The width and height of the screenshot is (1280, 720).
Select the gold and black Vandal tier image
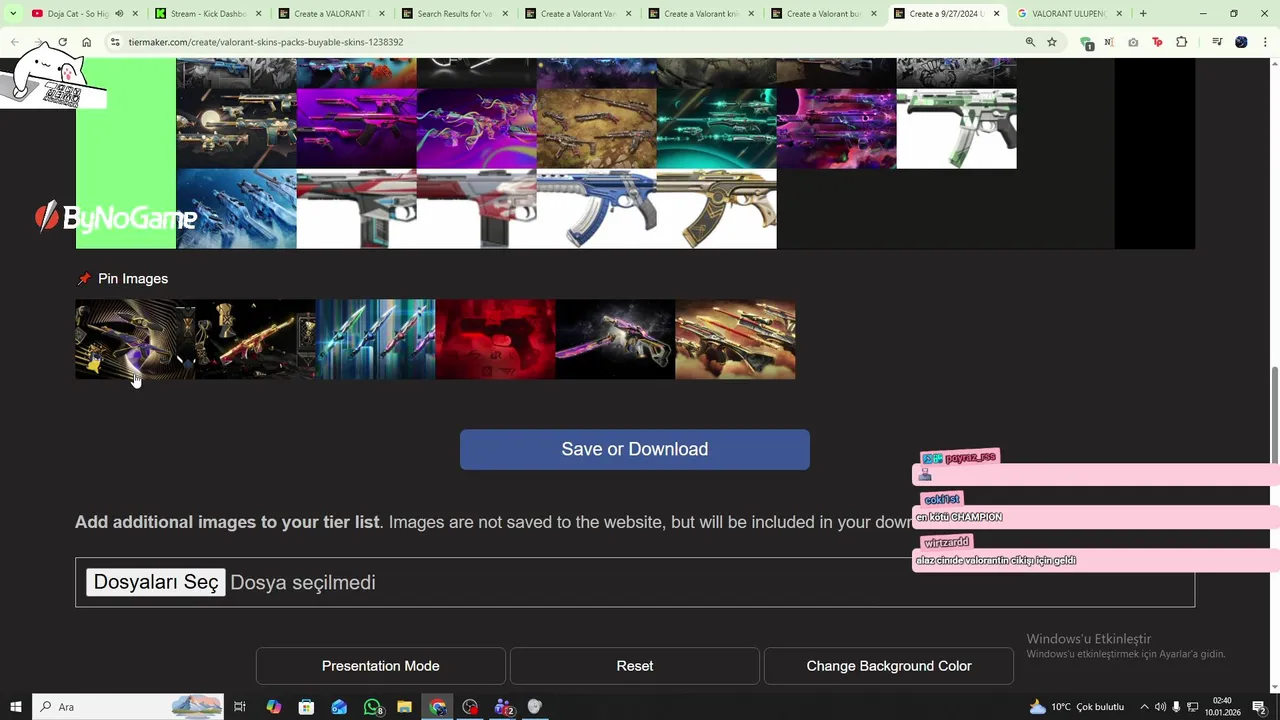pos(717,209)
